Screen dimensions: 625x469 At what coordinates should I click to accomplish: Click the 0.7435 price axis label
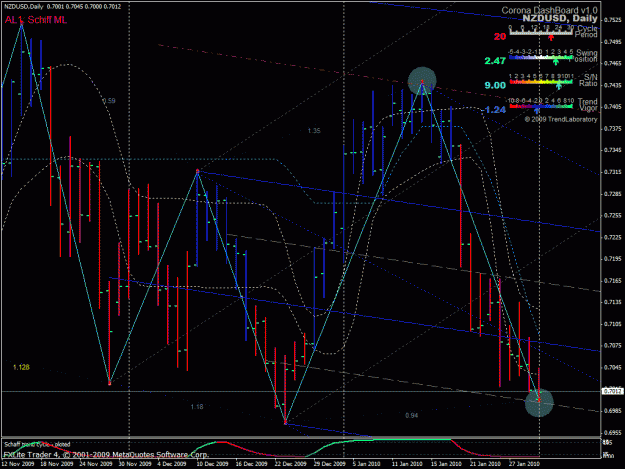pos(613,85)
